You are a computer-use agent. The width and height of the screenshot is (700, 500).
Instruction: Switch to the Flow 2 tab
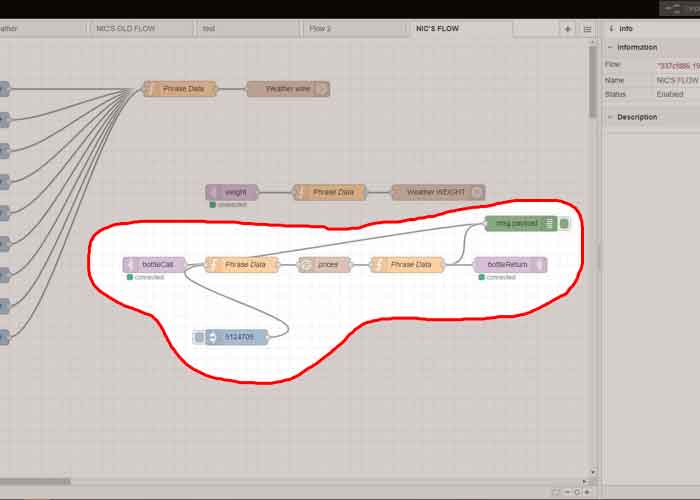pyautogui.click(x=320, y=29)
